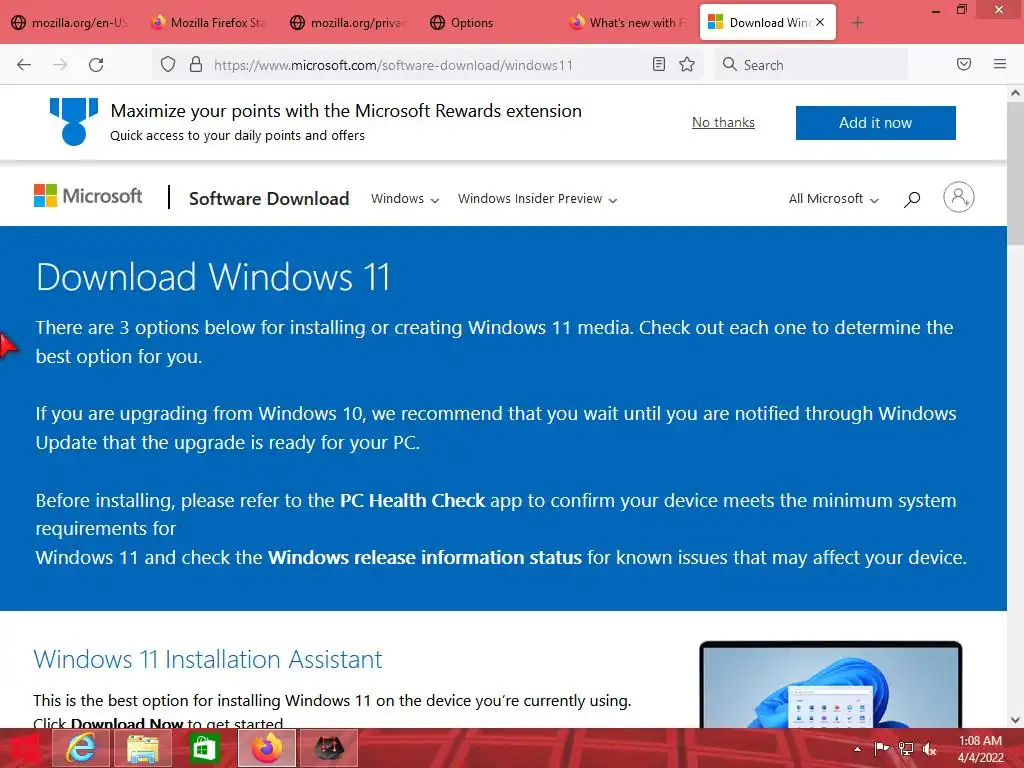The height and width of the screenshot is (768, 1024).
Task: Expand the Windows Insider Preview dropdown
Action: tap(537, 199)
